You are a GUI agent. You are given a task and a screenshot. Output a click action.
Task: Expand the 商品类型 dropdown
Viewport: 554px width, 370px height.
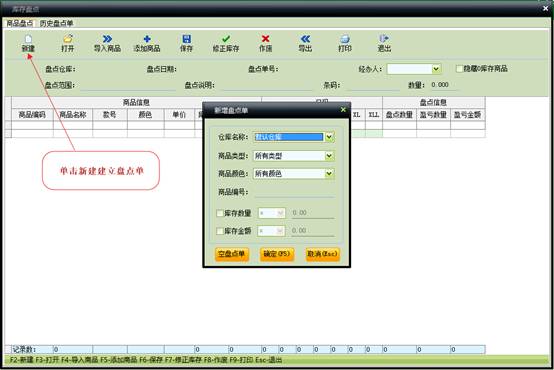329,156
